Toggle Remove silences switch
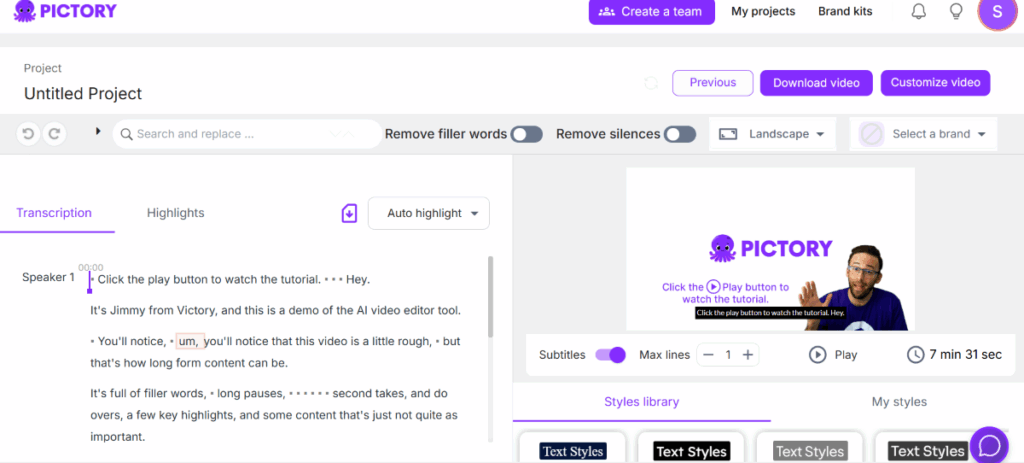The width and height of the screenshot is (1024, 463). (x=680, y=134)
